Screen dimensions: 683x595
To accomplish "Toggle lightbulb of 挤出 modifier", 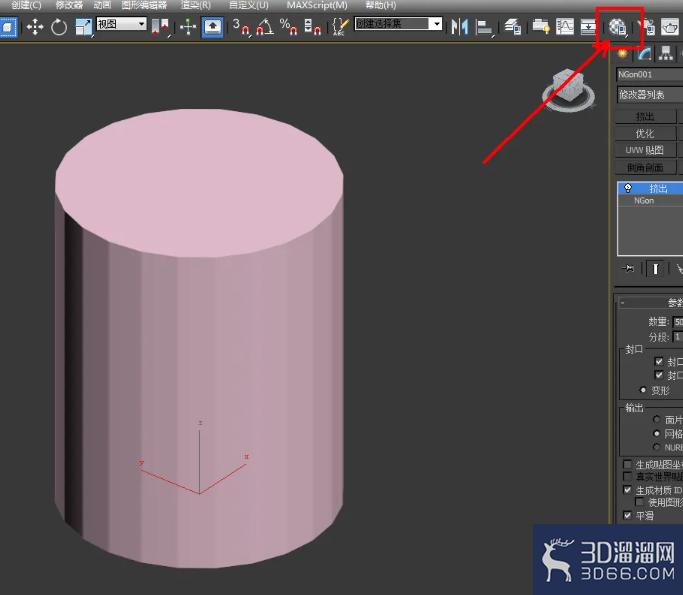I will click(628, 188).
